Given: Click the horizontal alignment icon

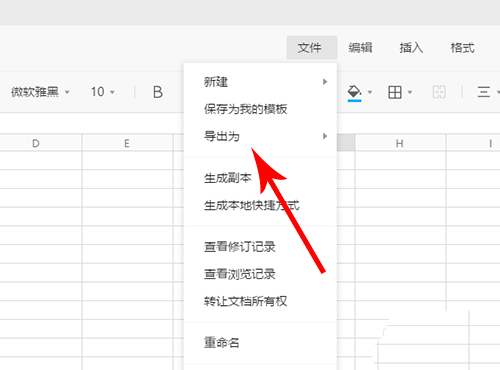Looking at the screenshot, I should (483, 92).
